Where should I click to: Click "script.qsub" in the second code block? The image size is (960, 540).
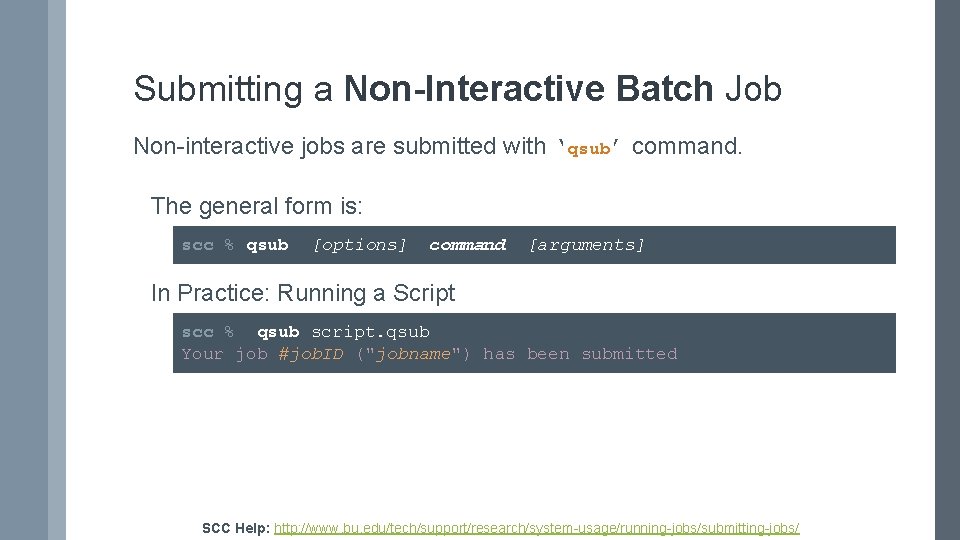tap(370, 332)
